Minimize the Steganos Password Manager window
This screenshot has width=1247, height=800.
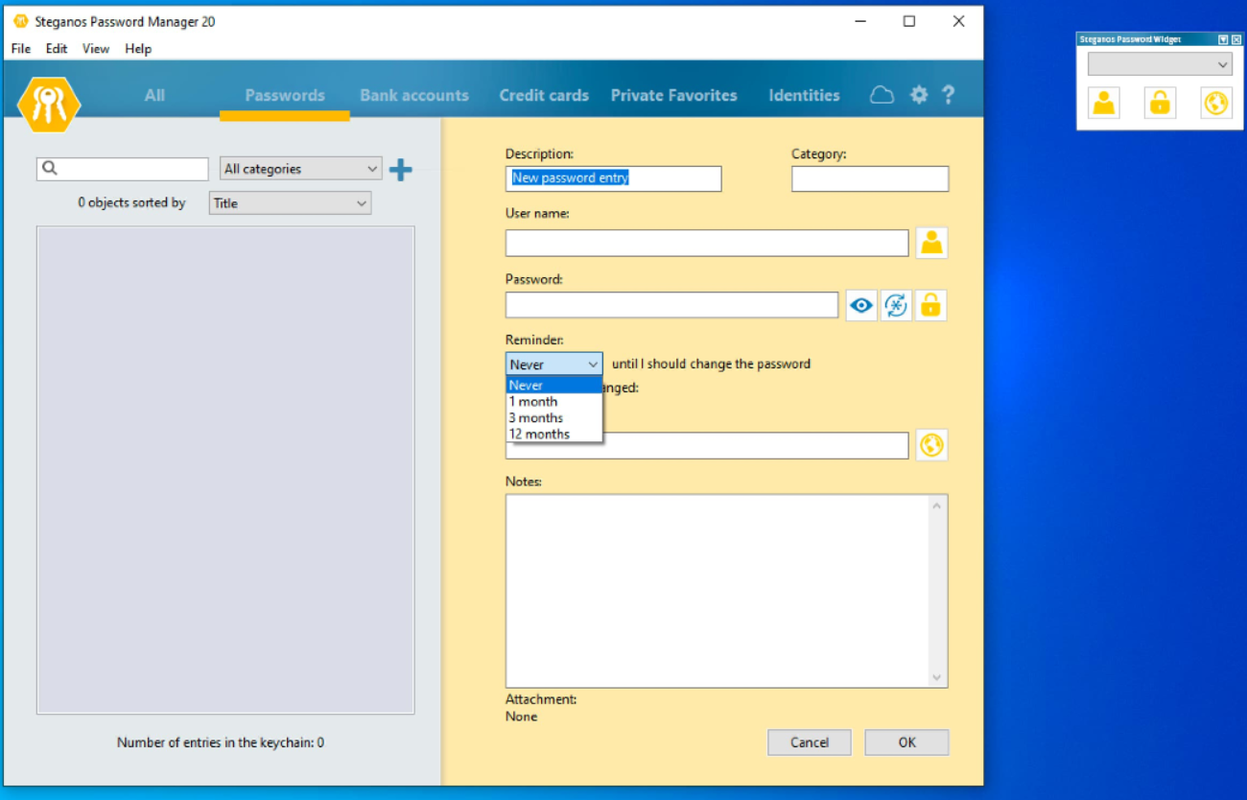point(860,21)
